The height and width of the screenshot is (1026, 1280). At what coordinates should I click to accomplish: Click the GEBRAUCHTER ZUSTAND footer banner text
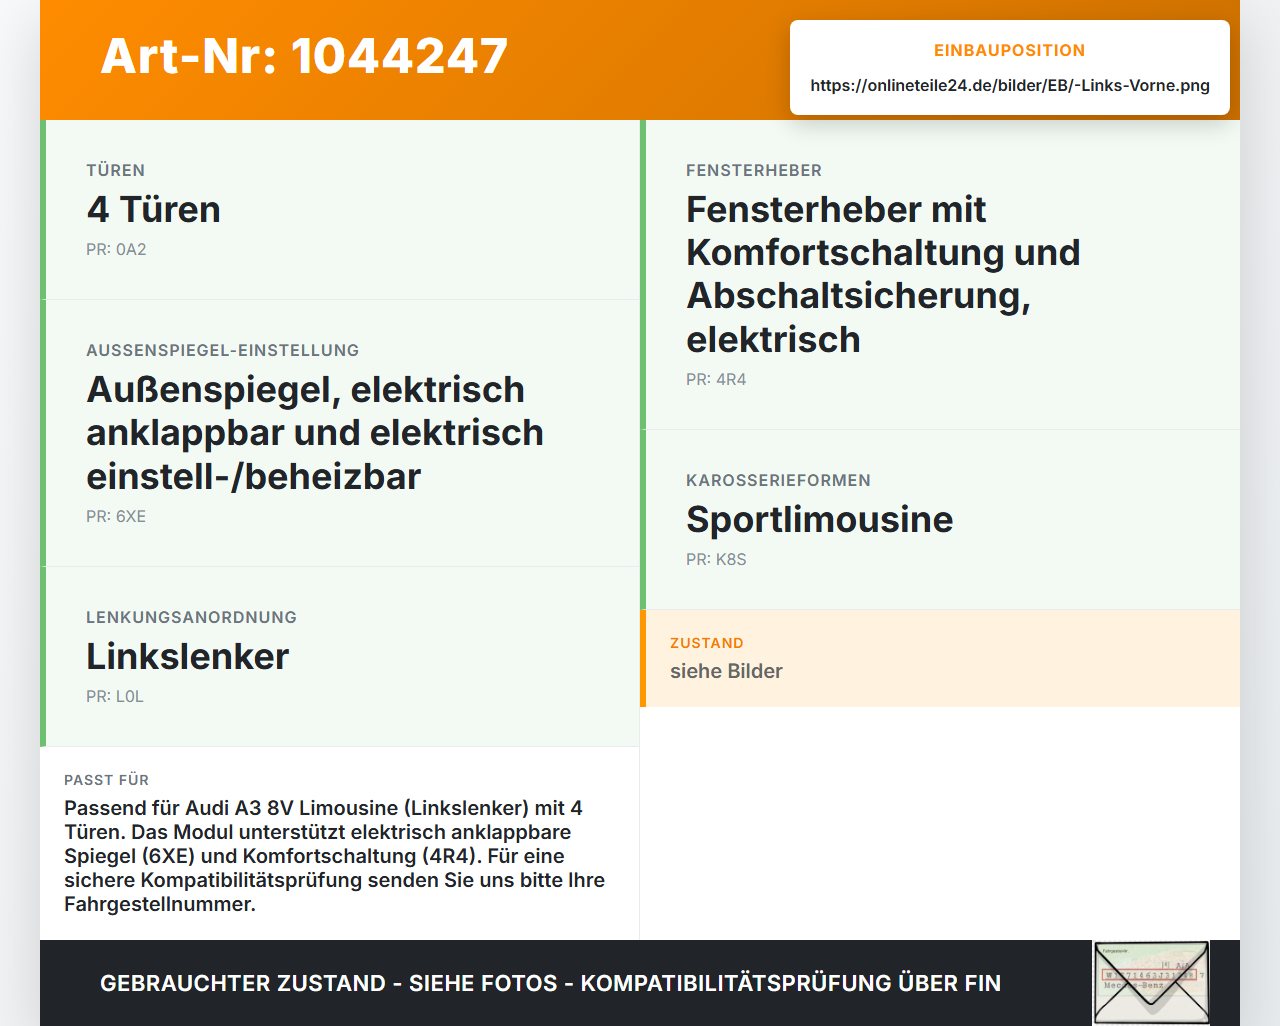tap(550, 983)
